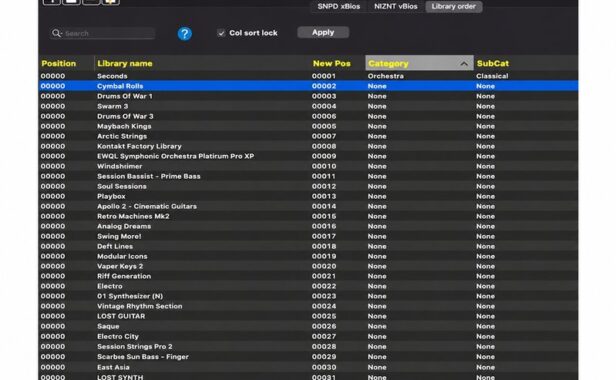Image resolution: width=616 pixels, height=380 pixels.
Task: Click the Classical subcategory cell
Action: (492, 76)
